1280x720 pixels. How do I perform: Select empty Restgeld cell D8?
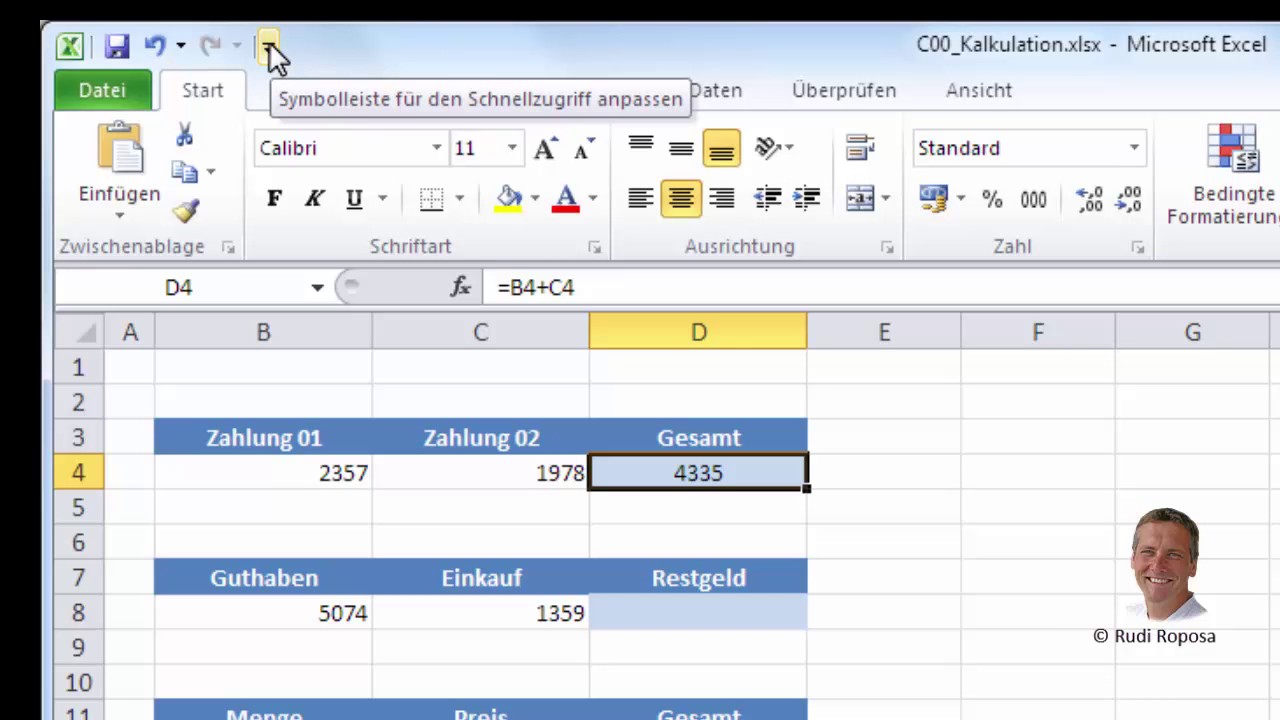[698, 613]
